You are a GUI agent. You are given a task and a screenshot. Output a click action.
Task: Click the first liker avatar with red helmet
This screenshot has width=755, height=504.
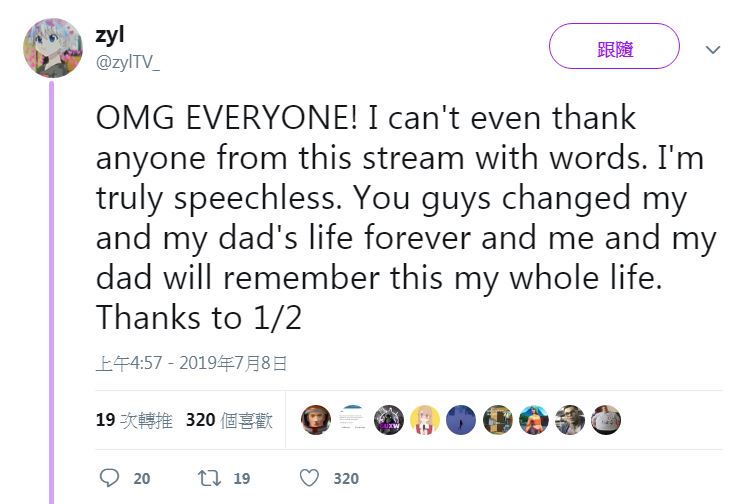(x=317, y=420)
